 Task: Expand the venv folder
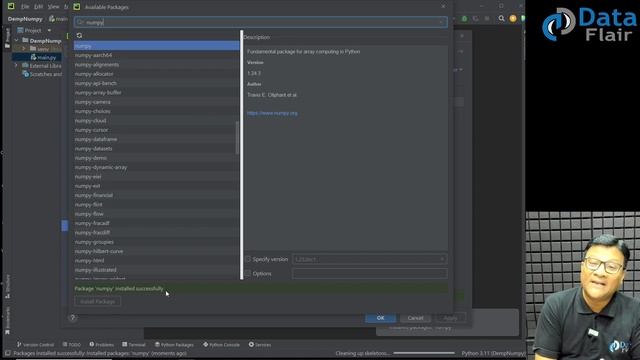click(x=24, y=49)
